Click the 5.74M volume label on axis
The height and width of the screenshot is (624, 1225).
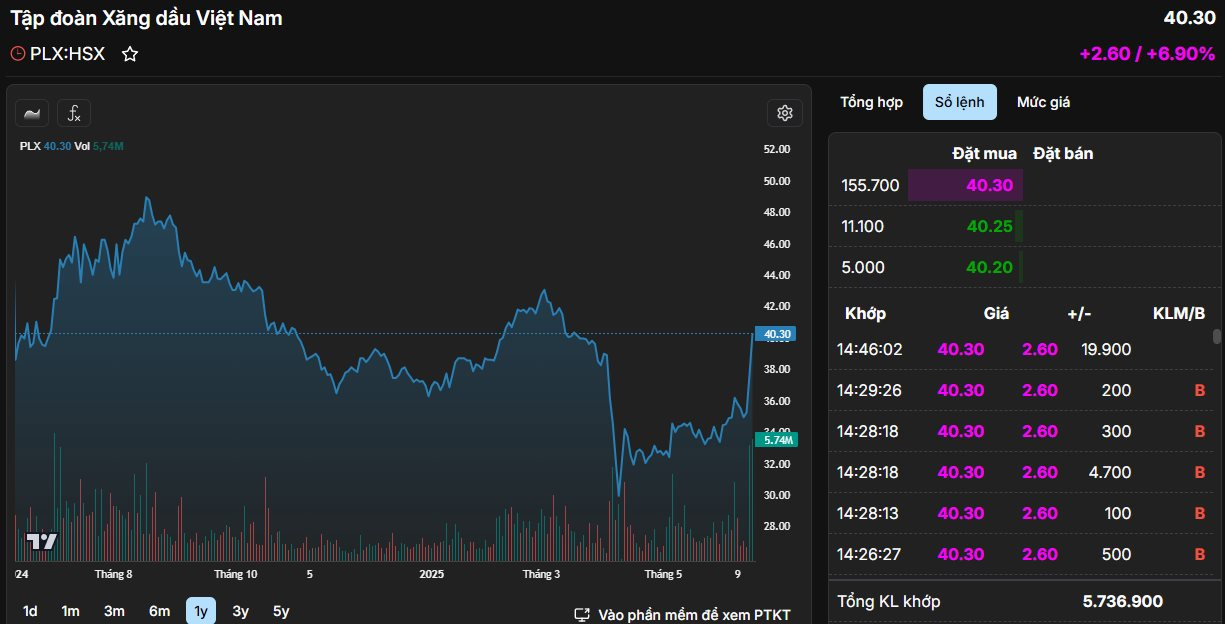(x=777, y=440)
